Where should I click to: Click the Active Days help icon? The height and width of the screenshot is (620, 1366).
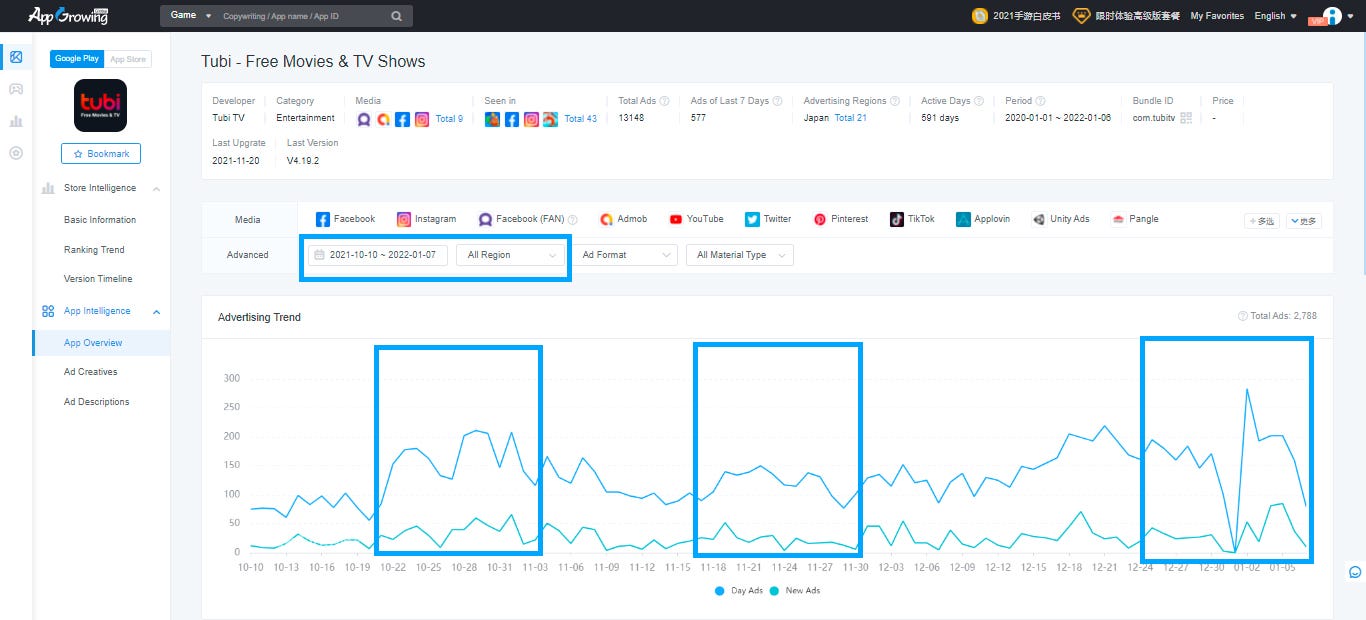click(x=978, y=101)
